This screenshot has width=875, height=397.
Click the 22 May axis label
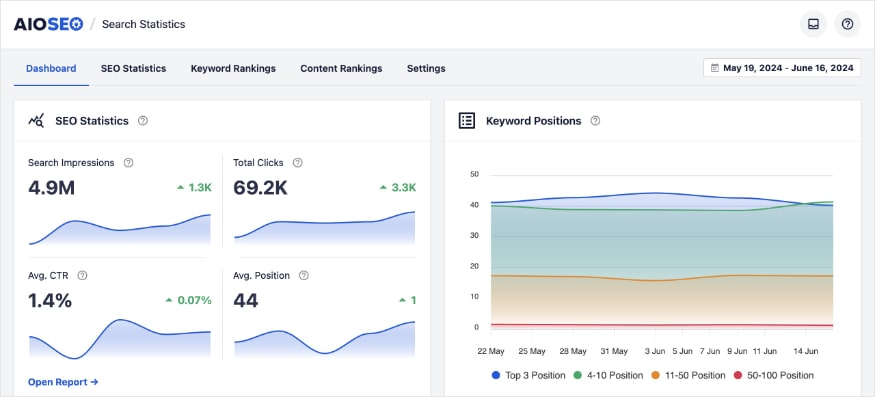(x=491, y=351)
